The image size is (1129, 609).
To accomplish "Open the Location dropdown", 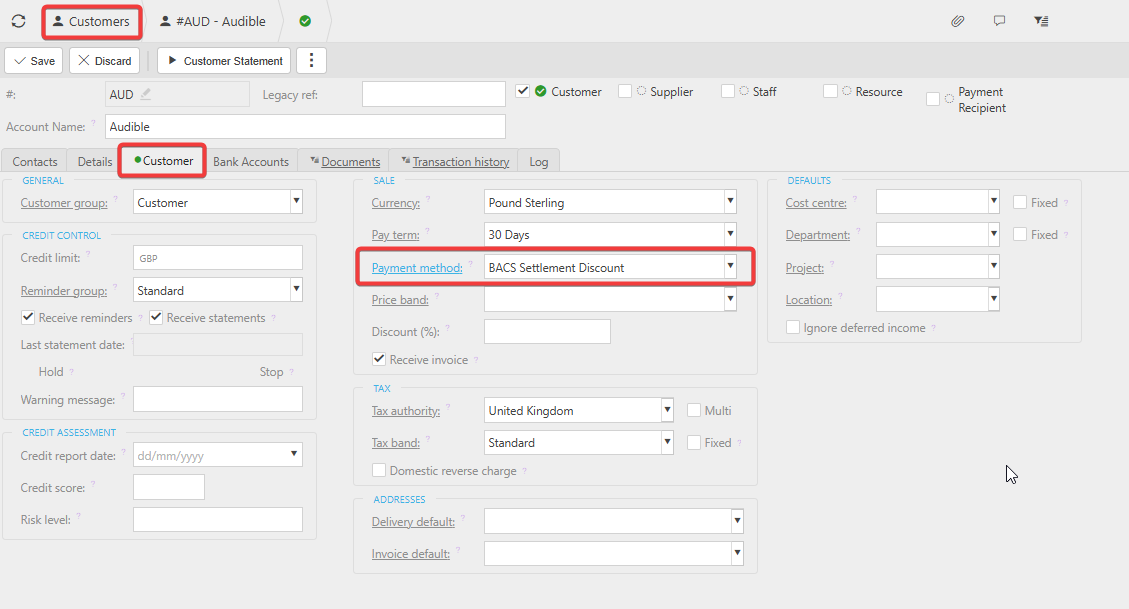I will [x=994, y=299].
